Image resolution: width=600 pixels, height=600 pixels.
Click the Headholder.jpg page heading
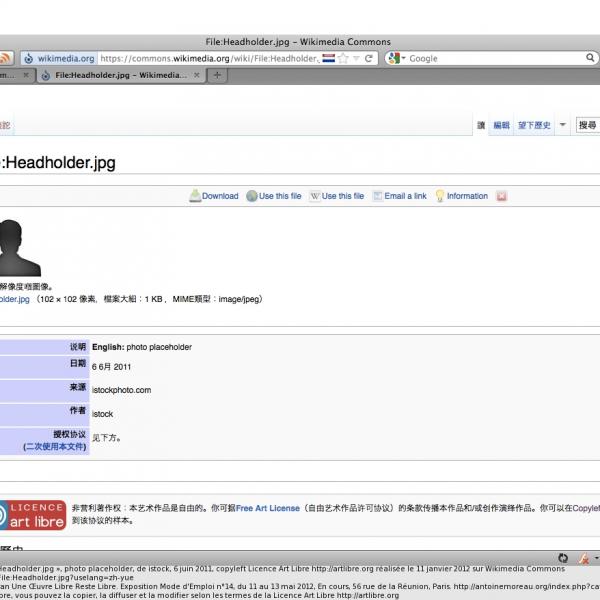coord(57,163)
